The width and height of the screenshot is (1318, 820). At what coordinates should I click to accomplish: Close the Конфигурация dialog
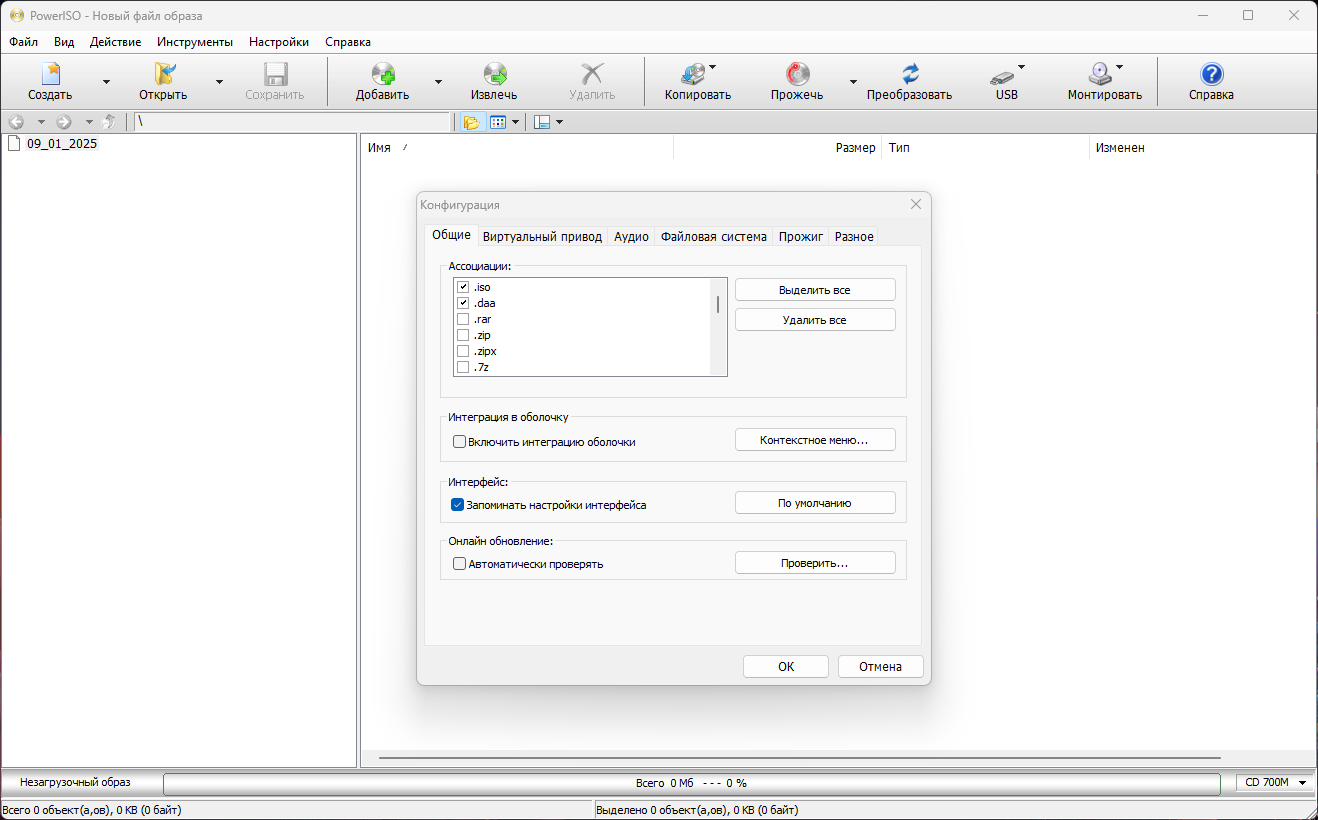click(916, 204)
